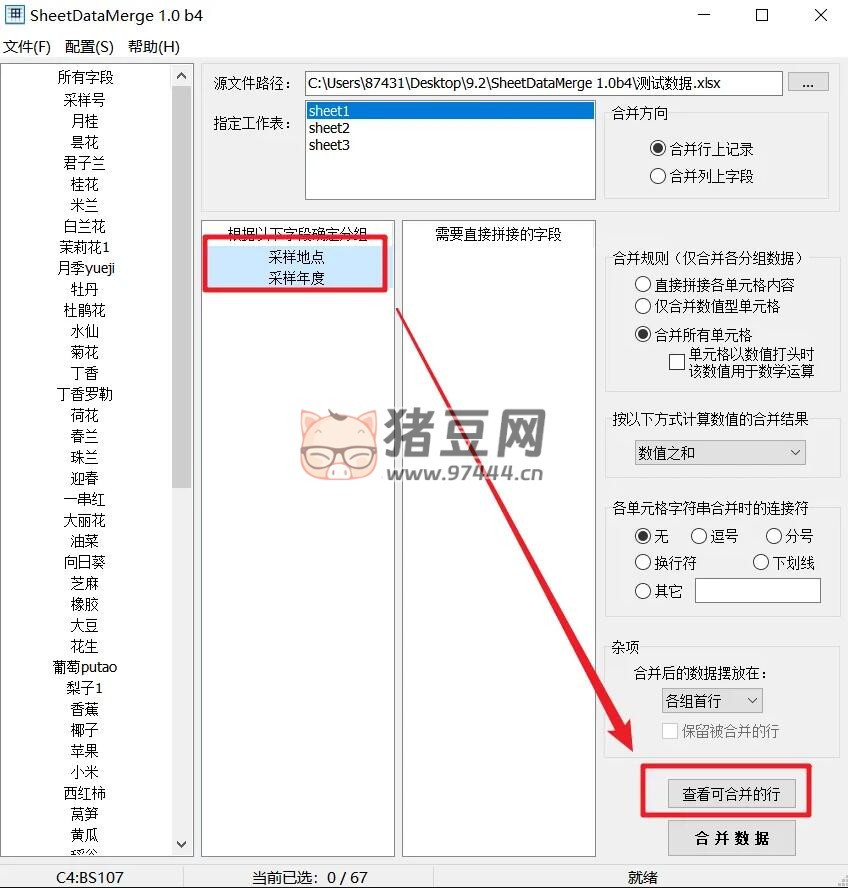Open the 文件(F) menu
The height and width of the screenshot is (888, 848).
coord(27,47)
